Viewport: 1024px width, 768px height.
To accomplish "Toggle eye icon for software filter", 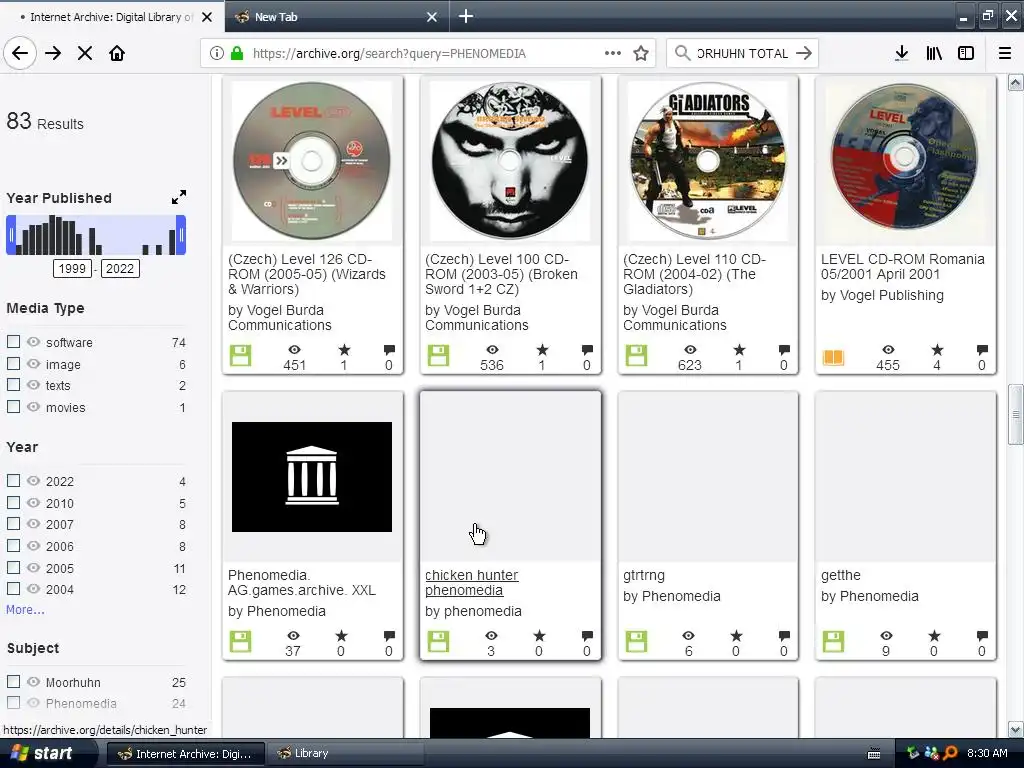I will [x=33, y=342].
